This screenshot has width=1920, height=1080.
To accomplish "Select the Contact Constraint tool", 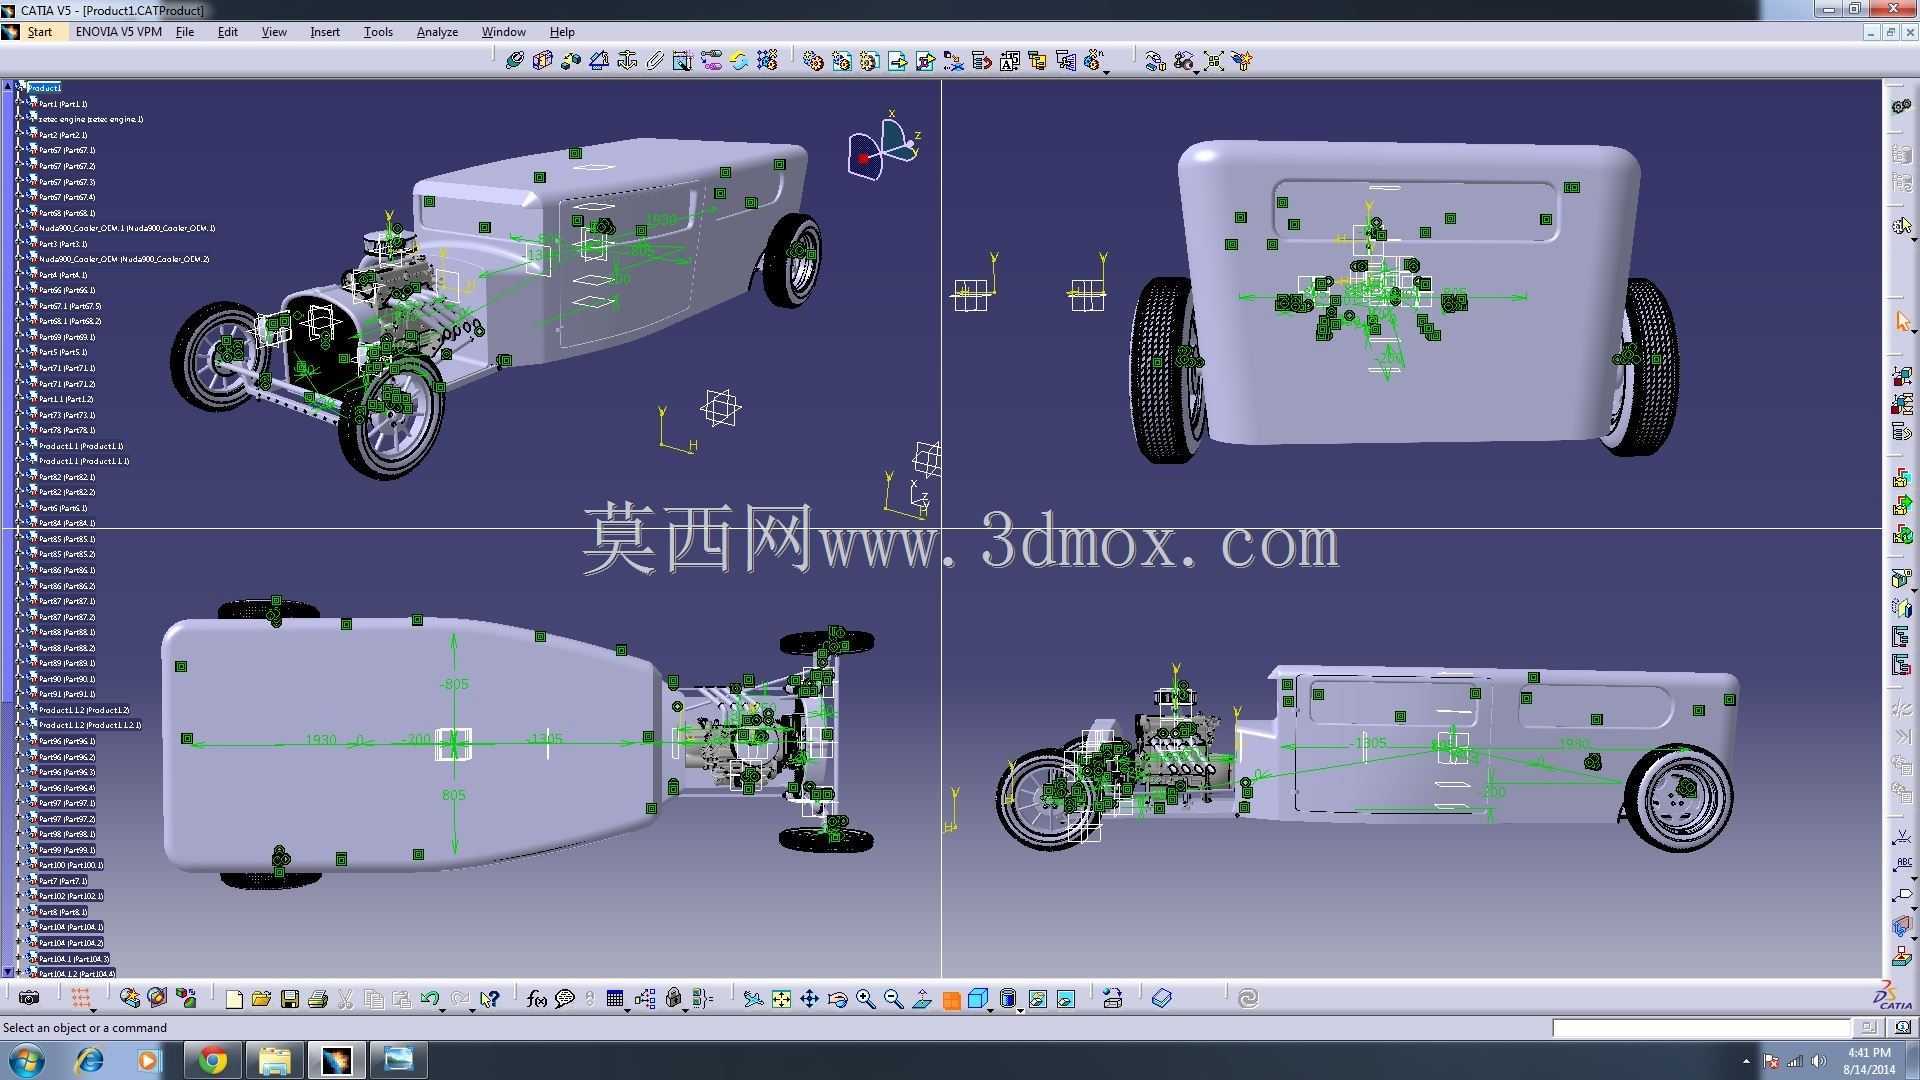I will 543,61.
